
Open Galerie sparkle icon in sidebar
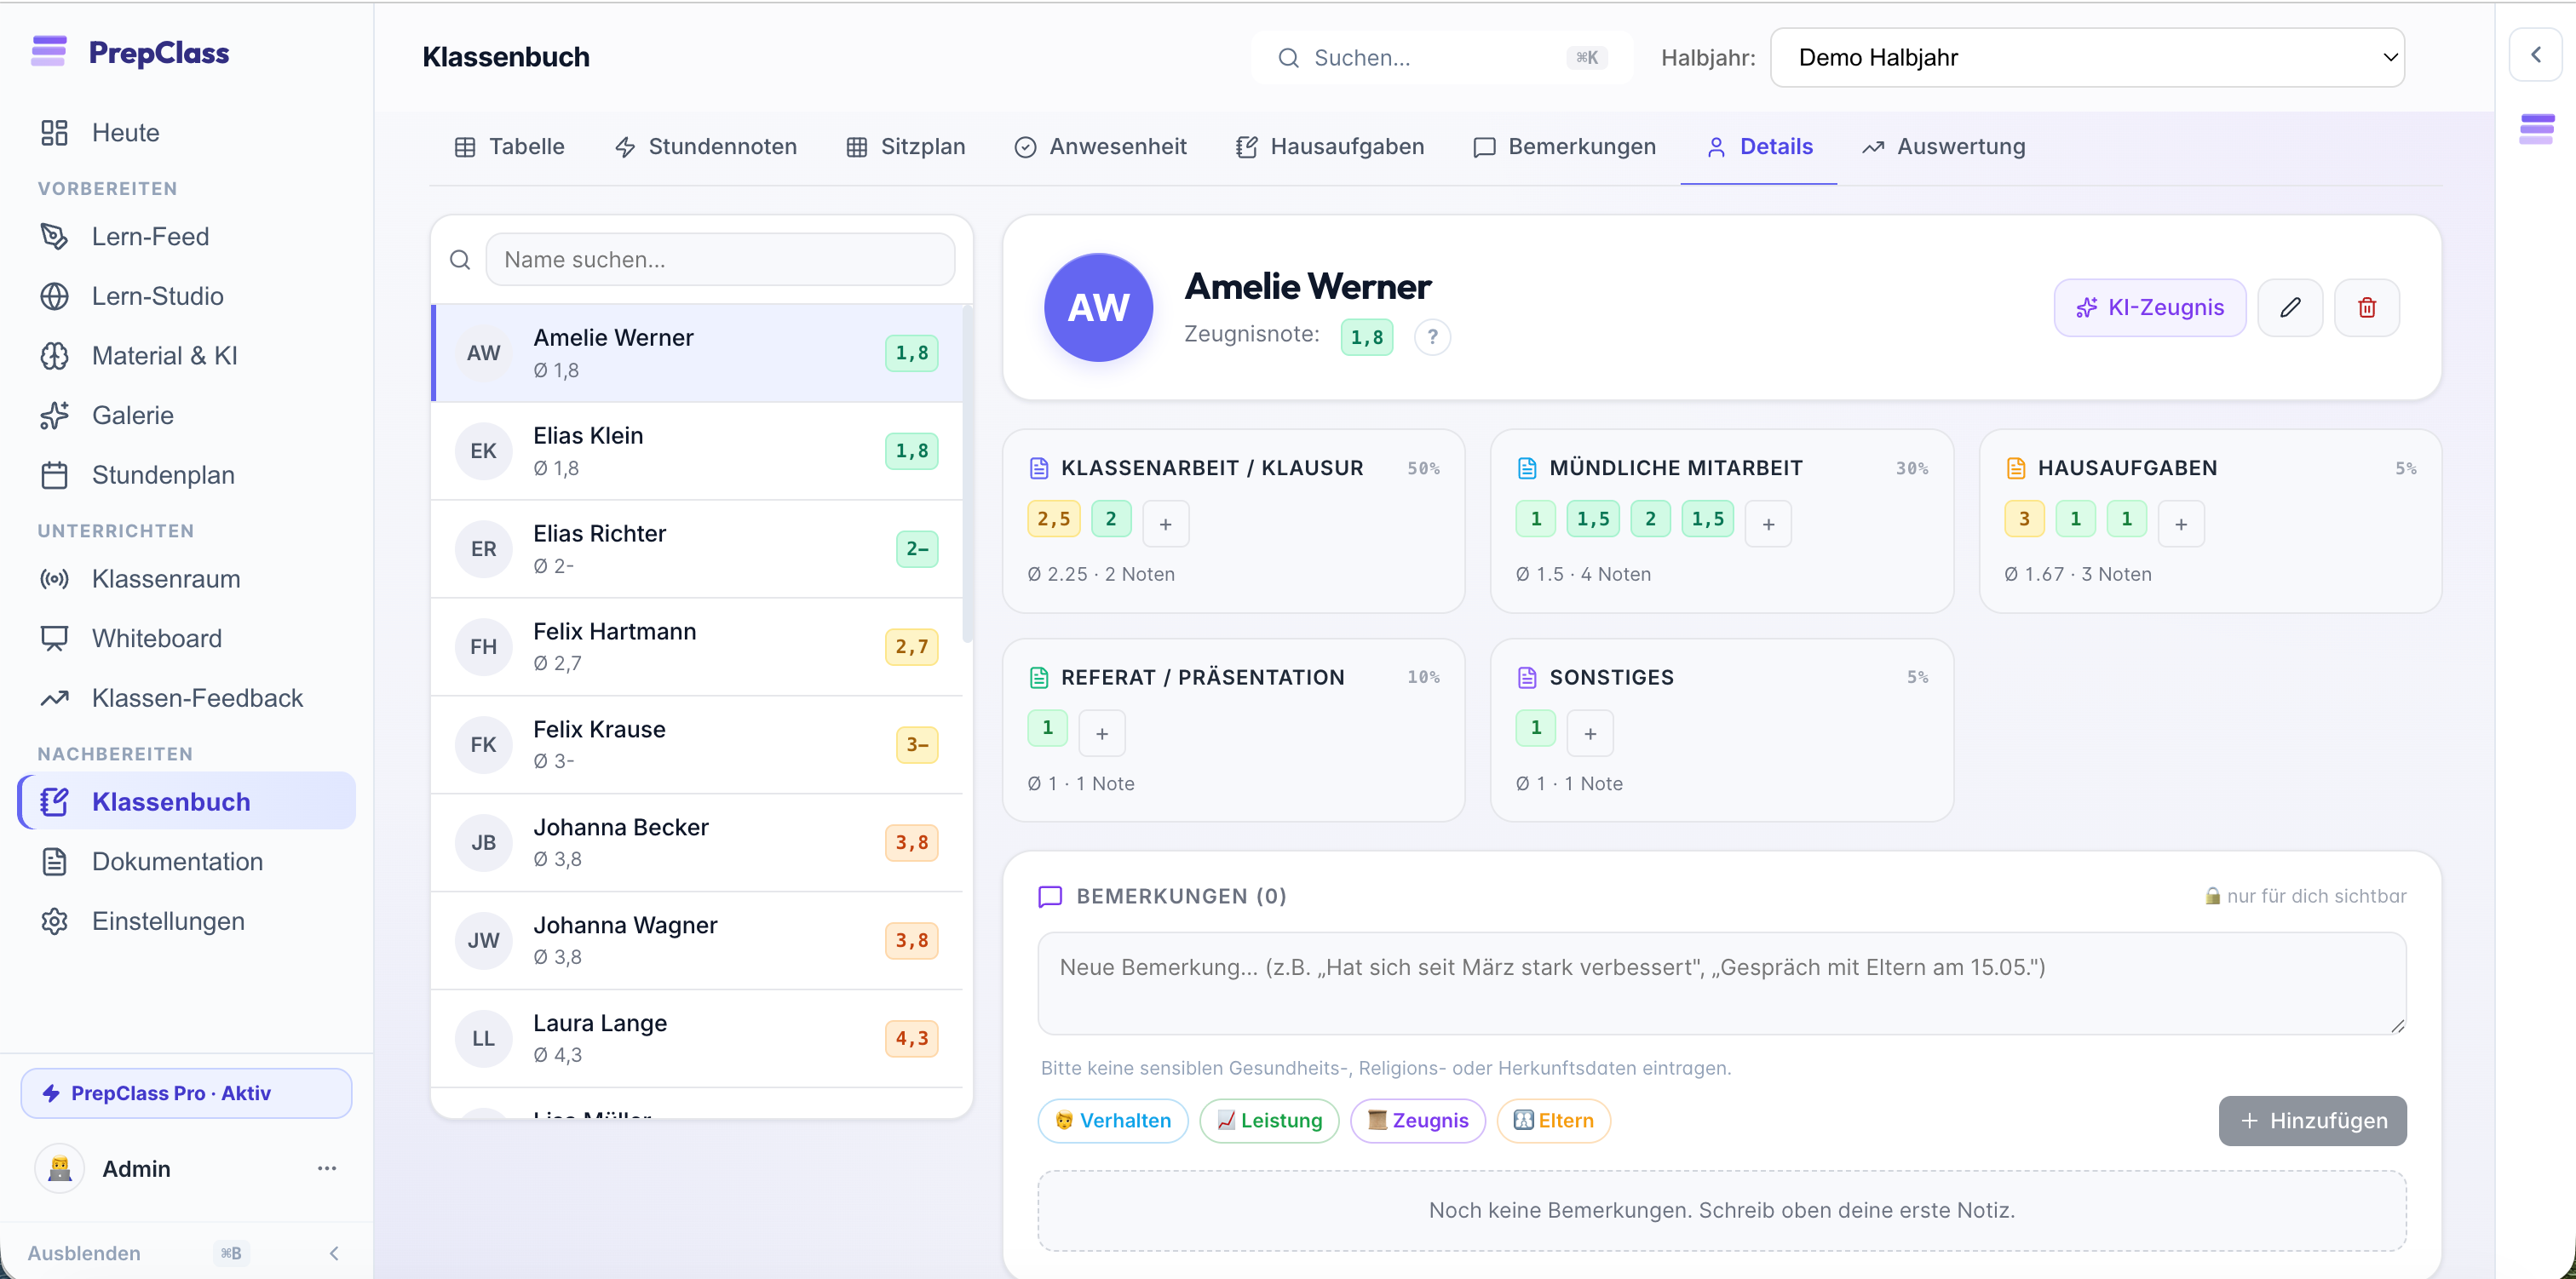point(54,415)
